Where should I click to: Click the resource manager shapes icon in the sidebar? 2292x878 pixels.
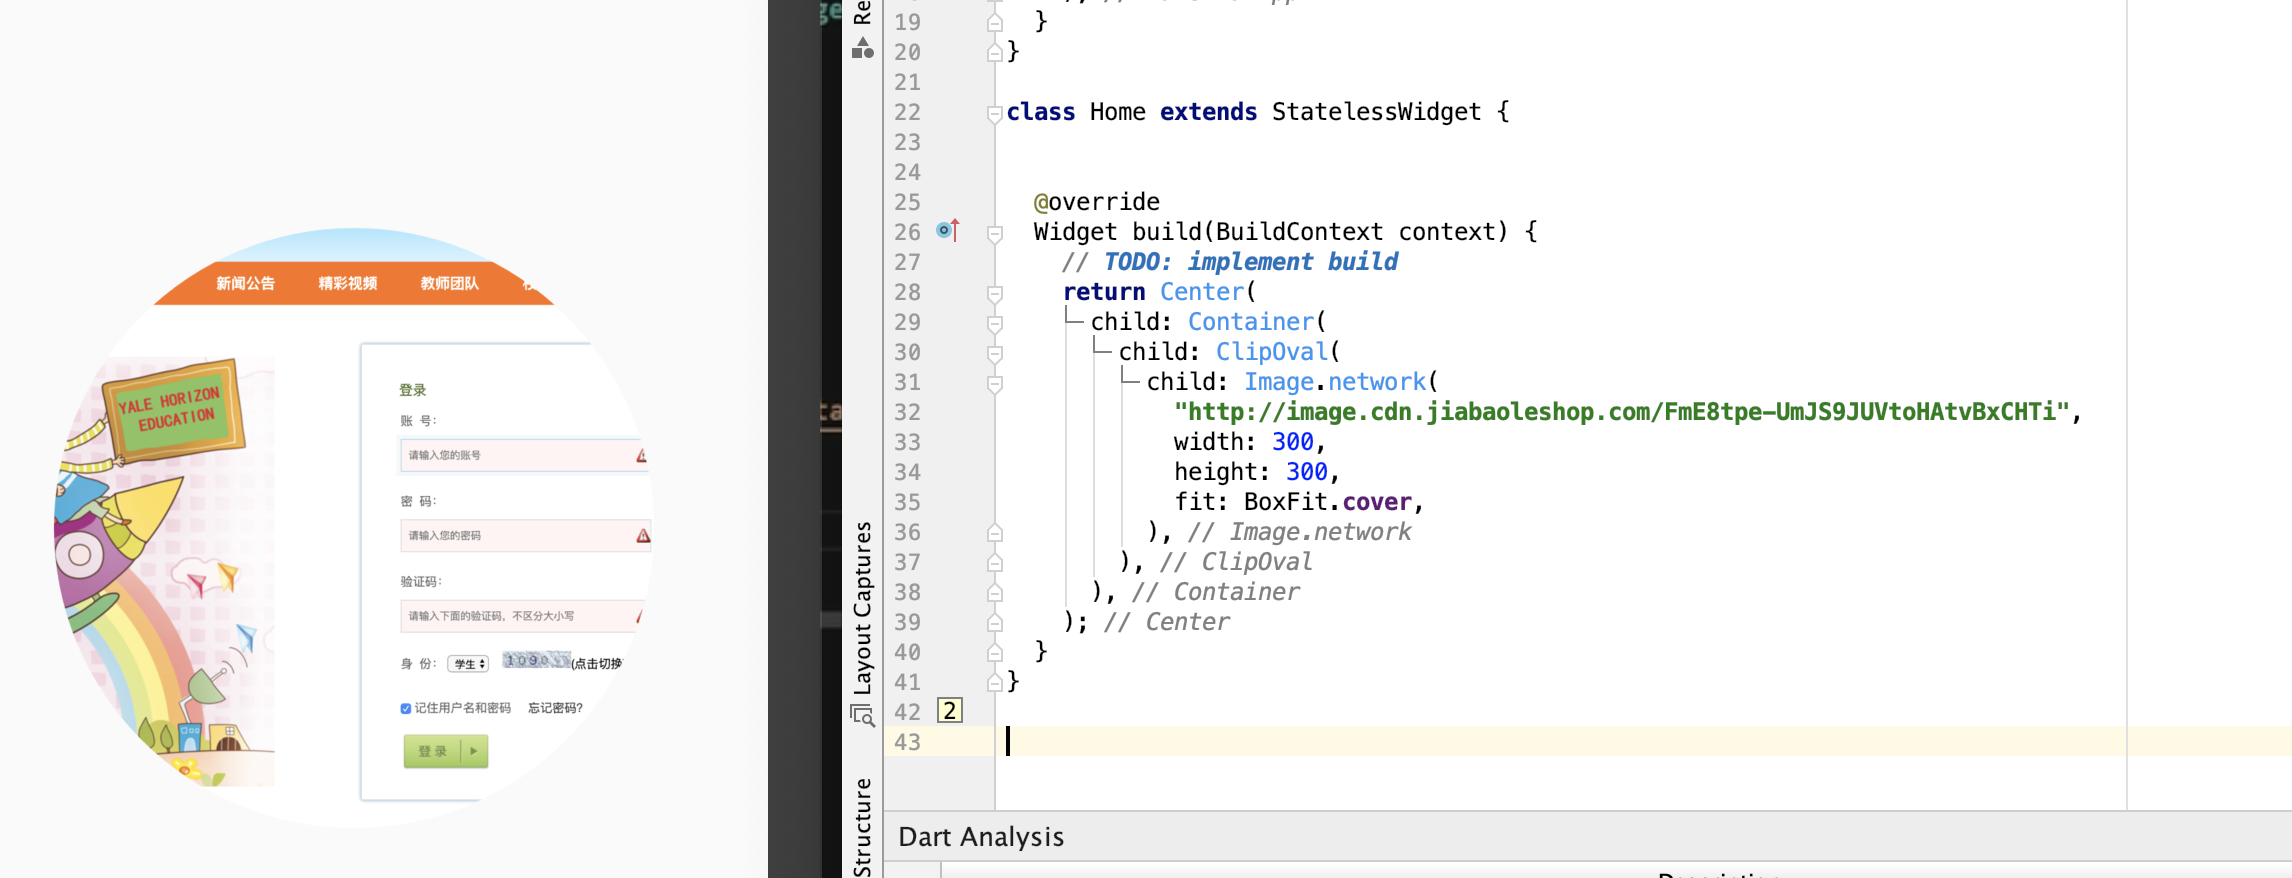coord(862,47)
